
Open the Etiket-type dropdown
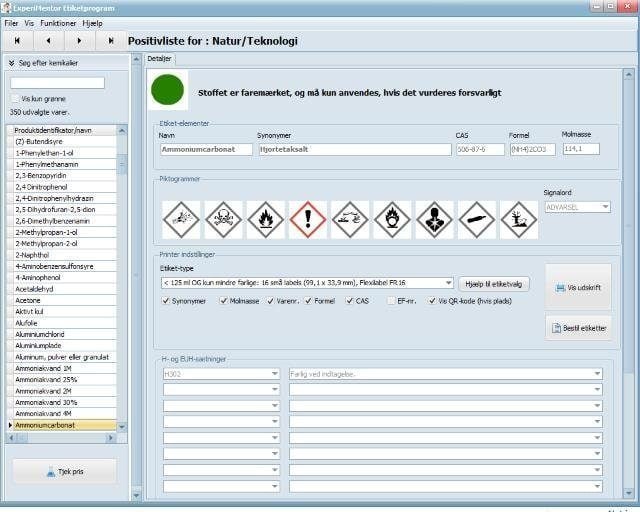[x=448, y=283]
